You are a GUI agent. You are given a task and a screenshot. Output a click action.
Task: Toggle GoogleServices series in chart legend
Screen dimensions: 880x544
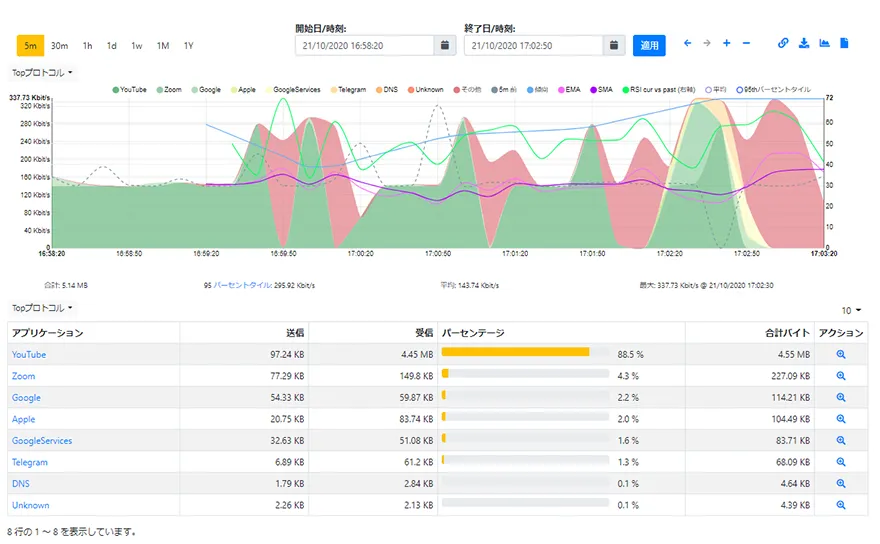[292, 90]
